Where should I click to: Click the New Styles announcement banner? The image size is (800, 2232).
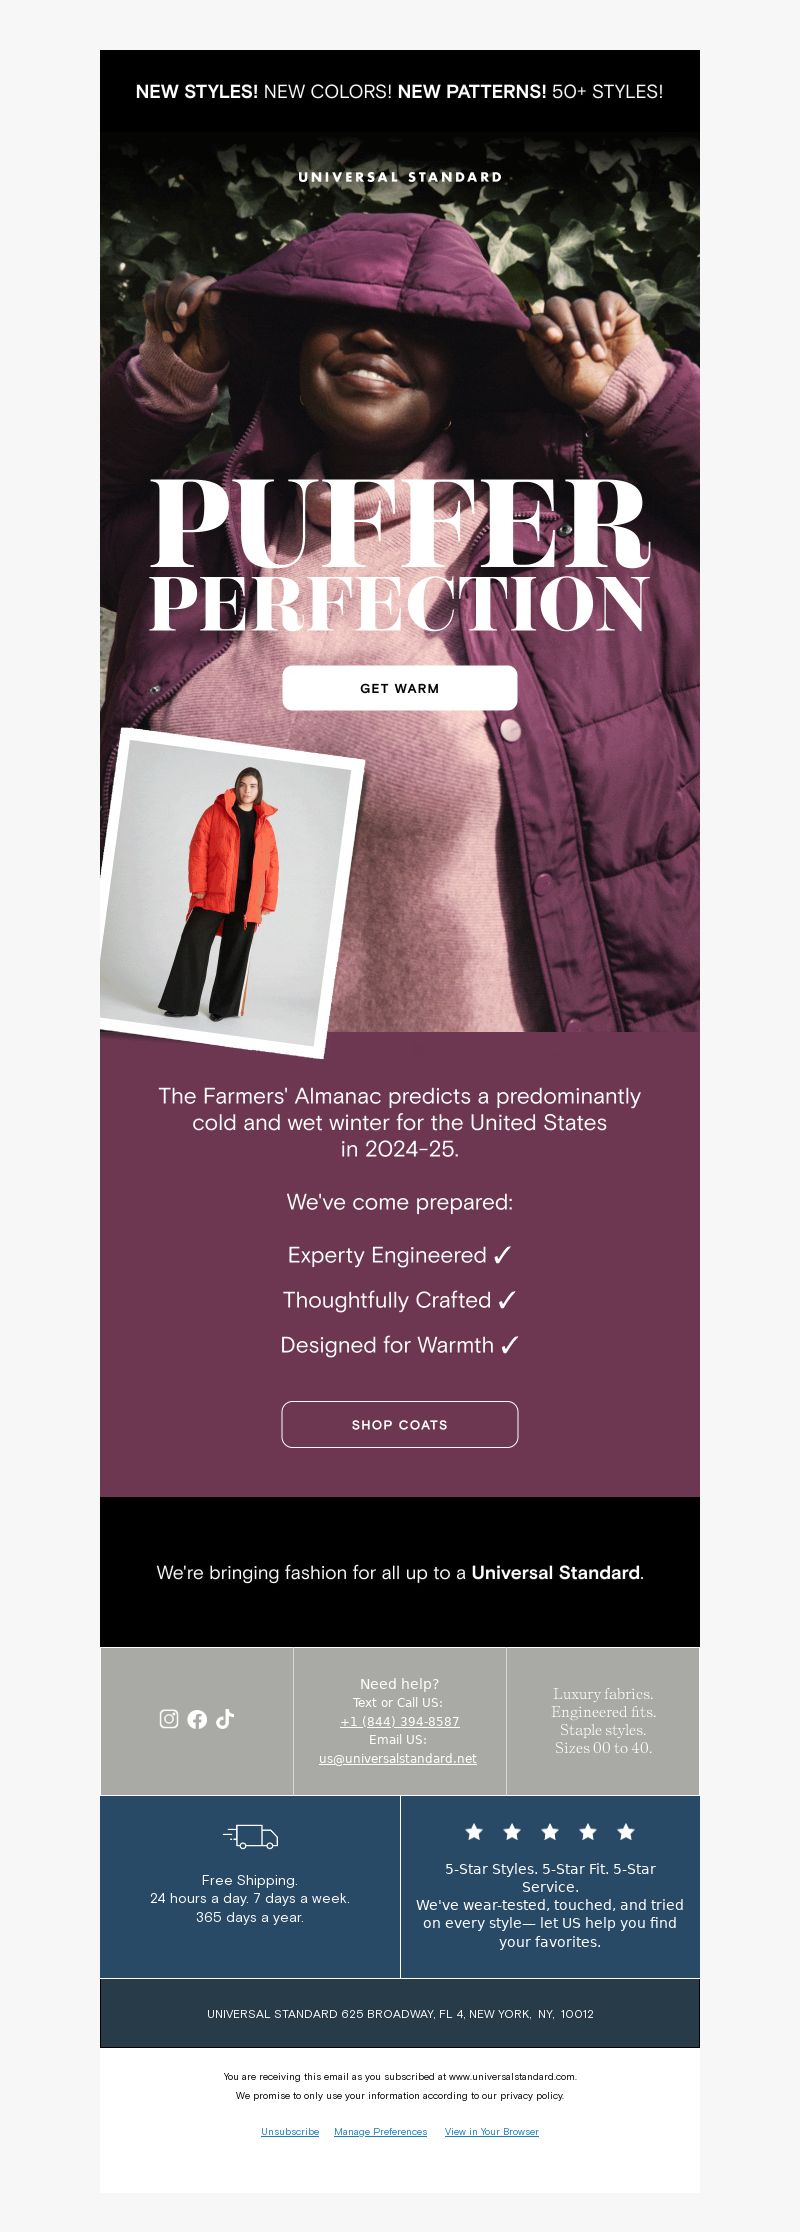(x=400, y=91)
